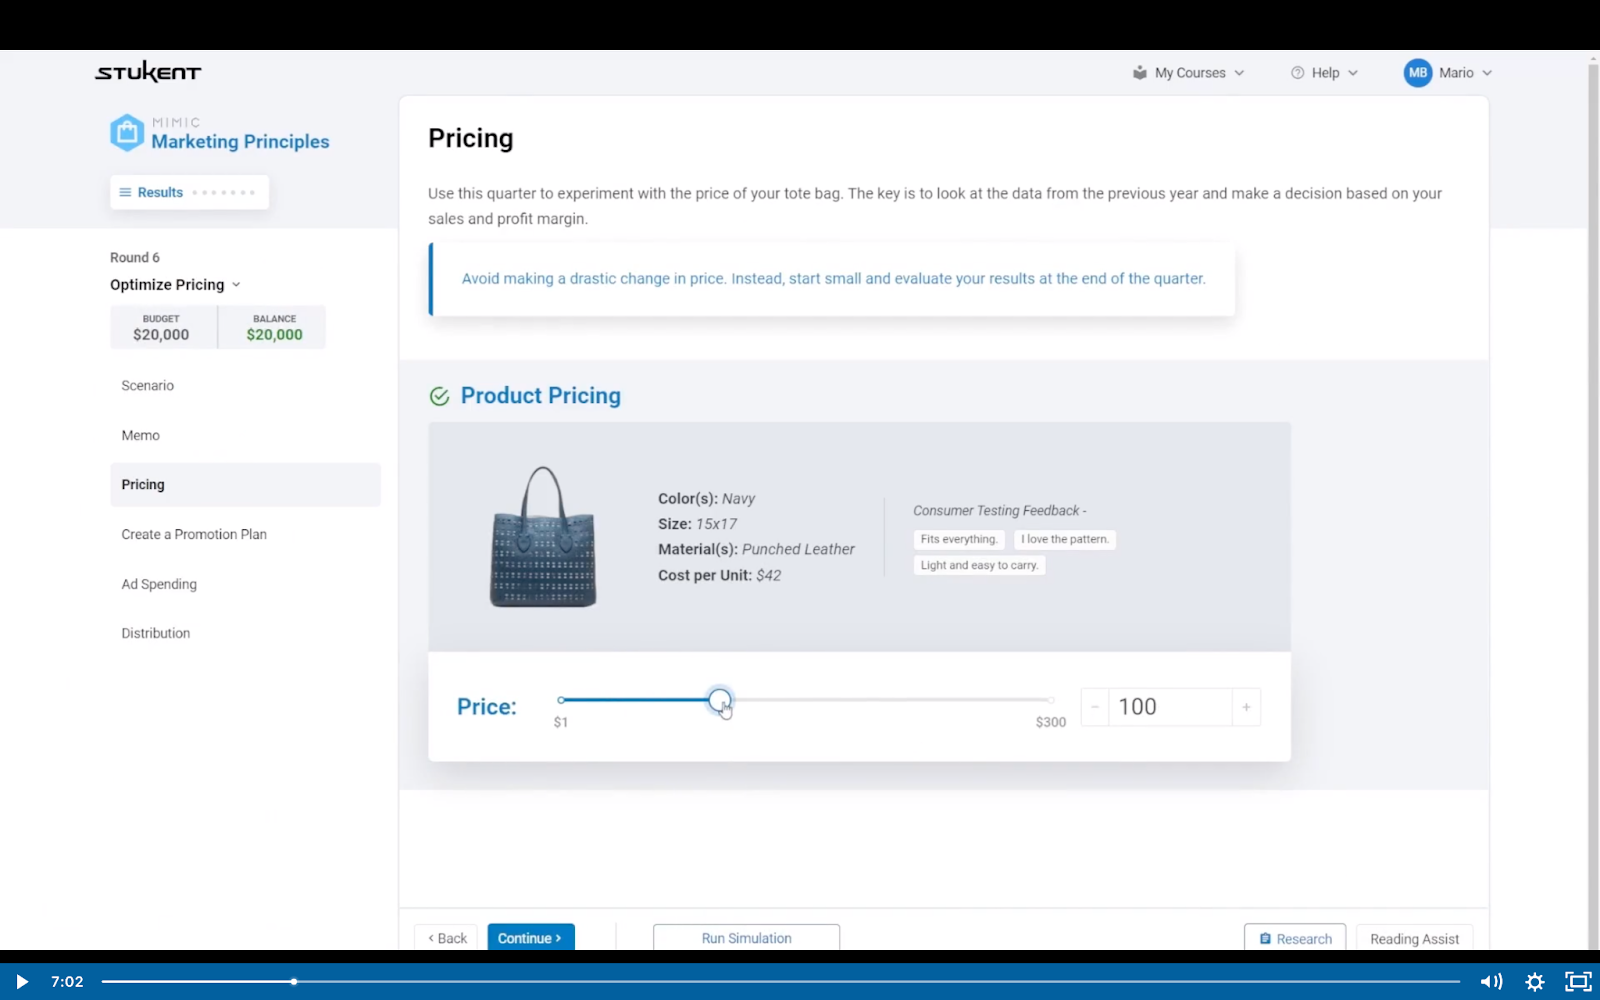Viewport: 1600px width, 1000px height.
Task: Click the Pricing page title
Action: 471,138
